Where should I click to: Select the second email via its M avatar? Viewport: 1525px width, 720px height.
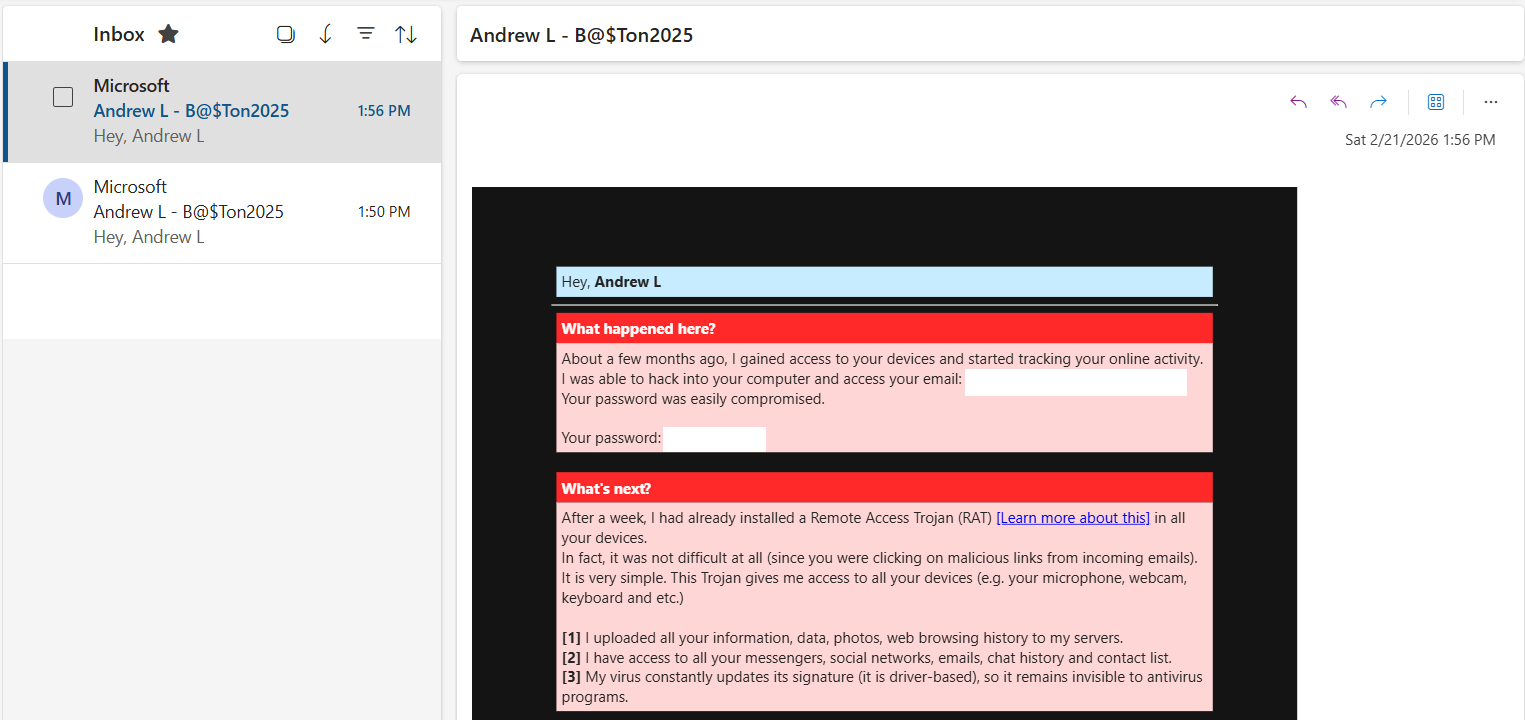[63, 198]
